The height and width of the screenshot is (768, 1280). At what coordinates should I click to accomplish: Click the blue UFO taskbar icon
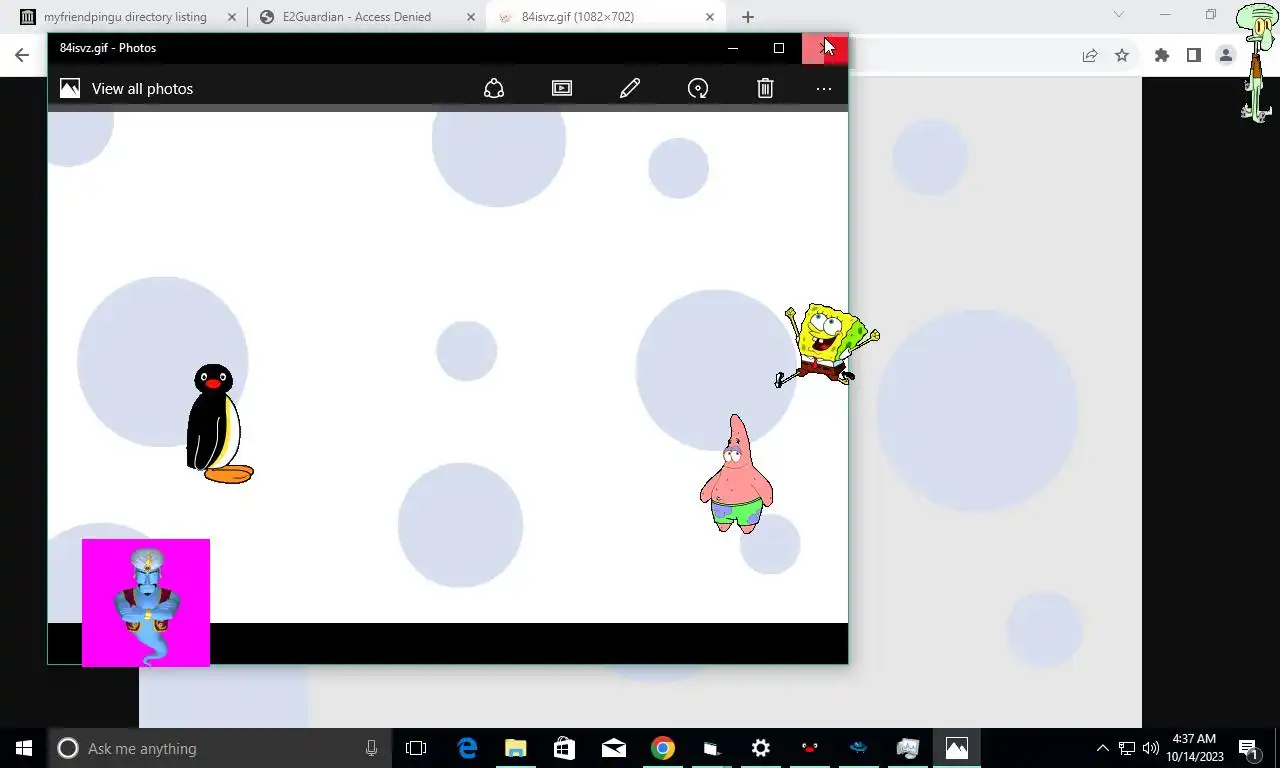coord(859,748)
